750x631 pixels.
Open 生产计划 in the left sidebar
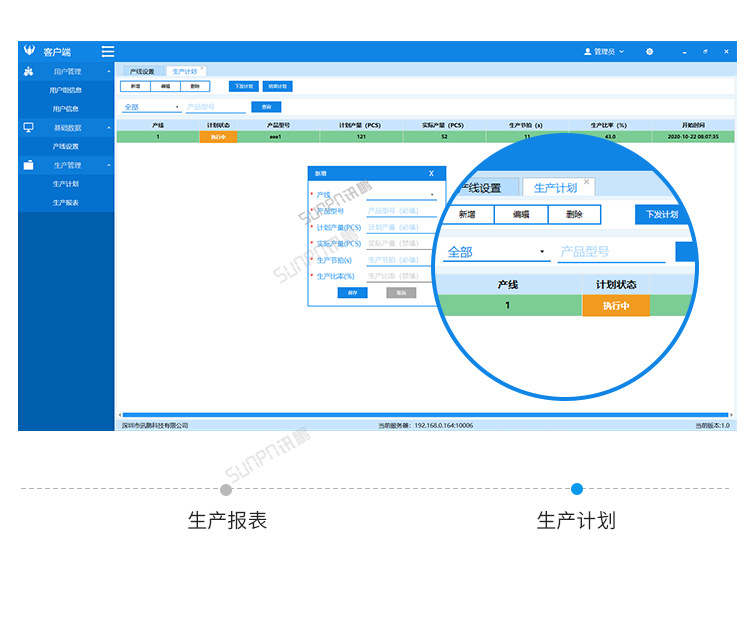66,184
